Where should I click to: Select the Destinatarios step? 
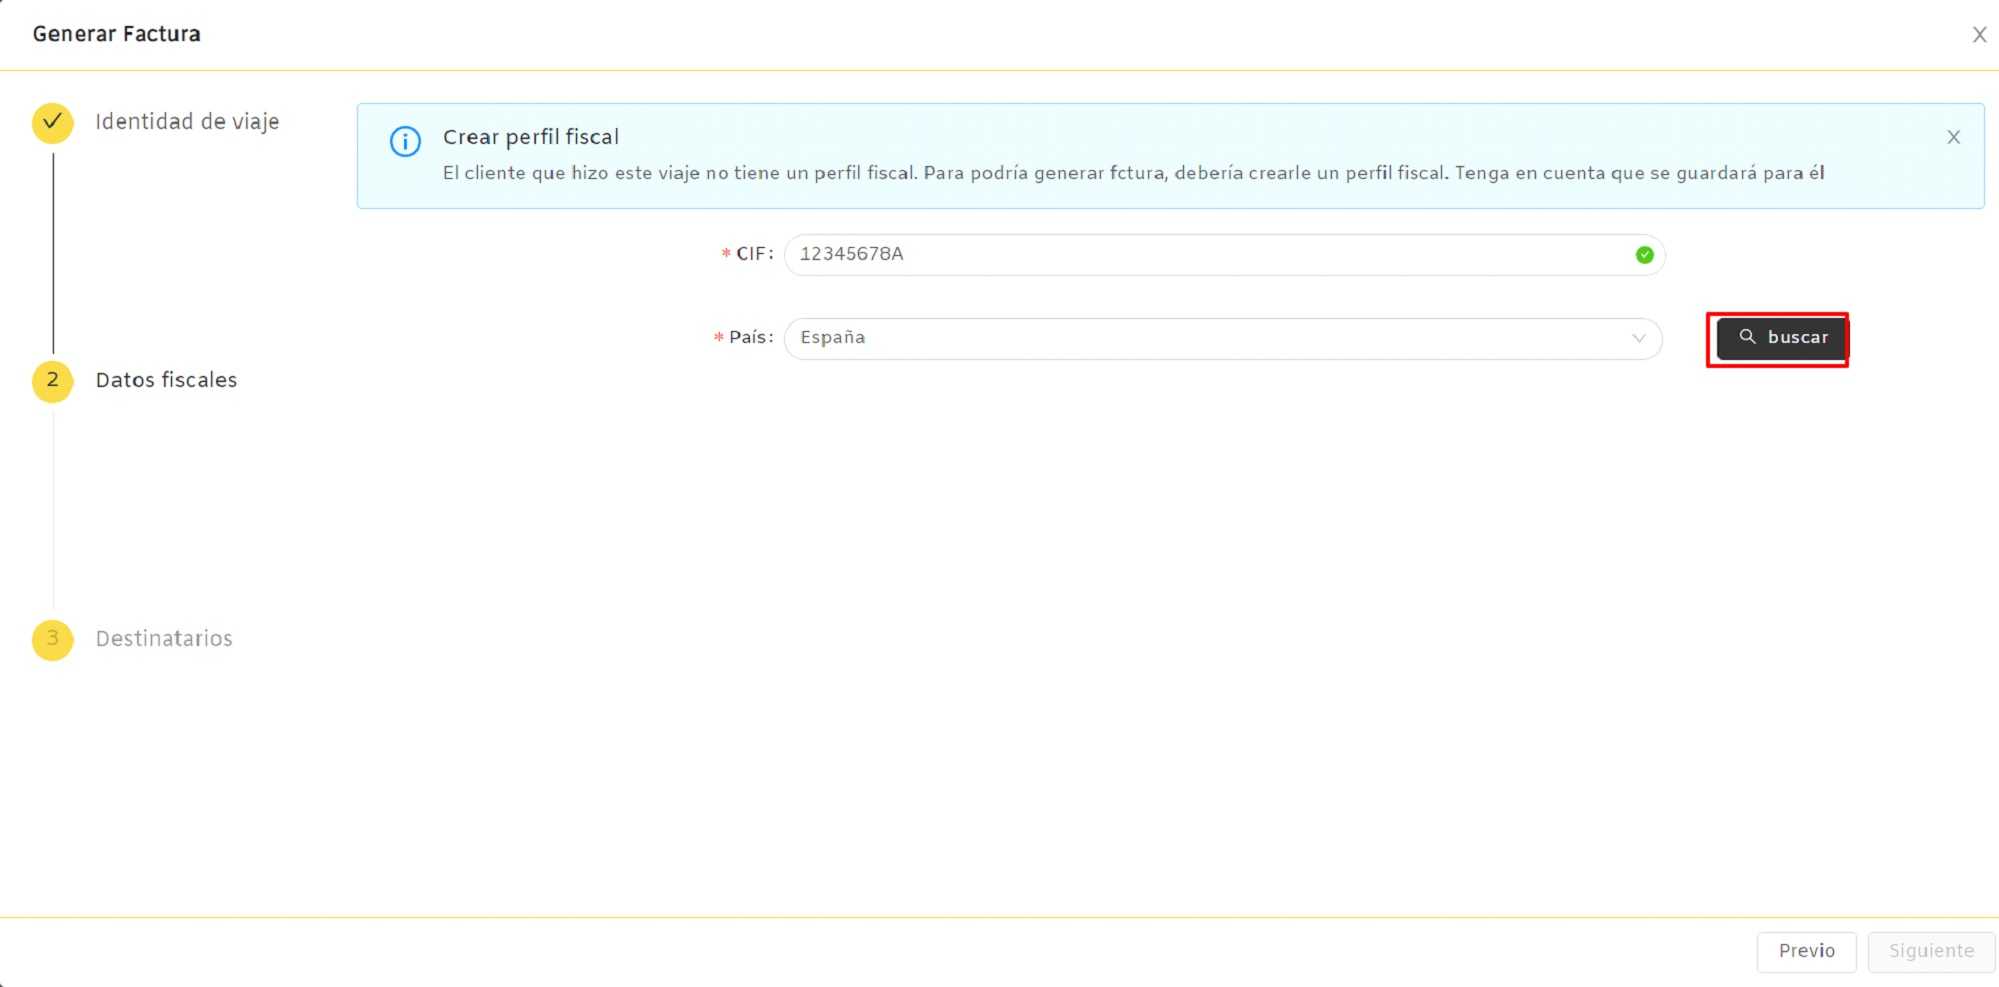pyautogui.click(x=164, y=639)
